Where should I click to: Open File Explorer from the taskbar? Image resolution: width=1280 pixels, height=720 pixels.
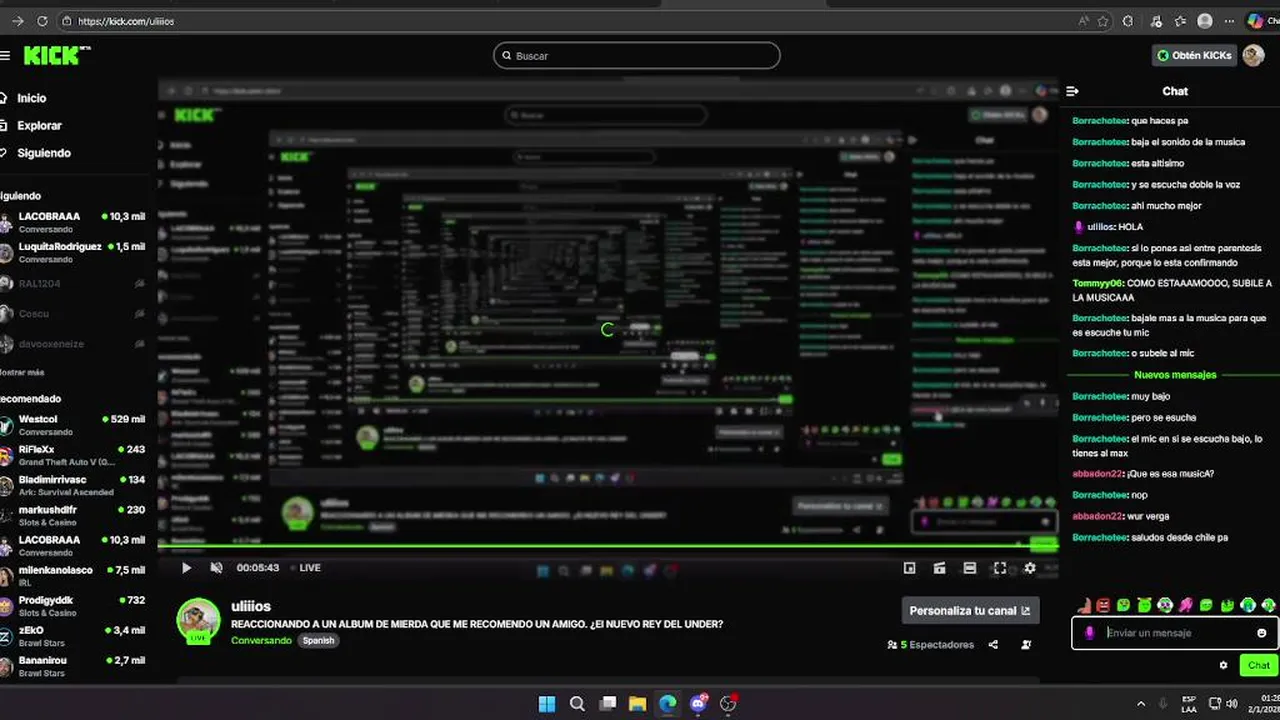[638, 704]
